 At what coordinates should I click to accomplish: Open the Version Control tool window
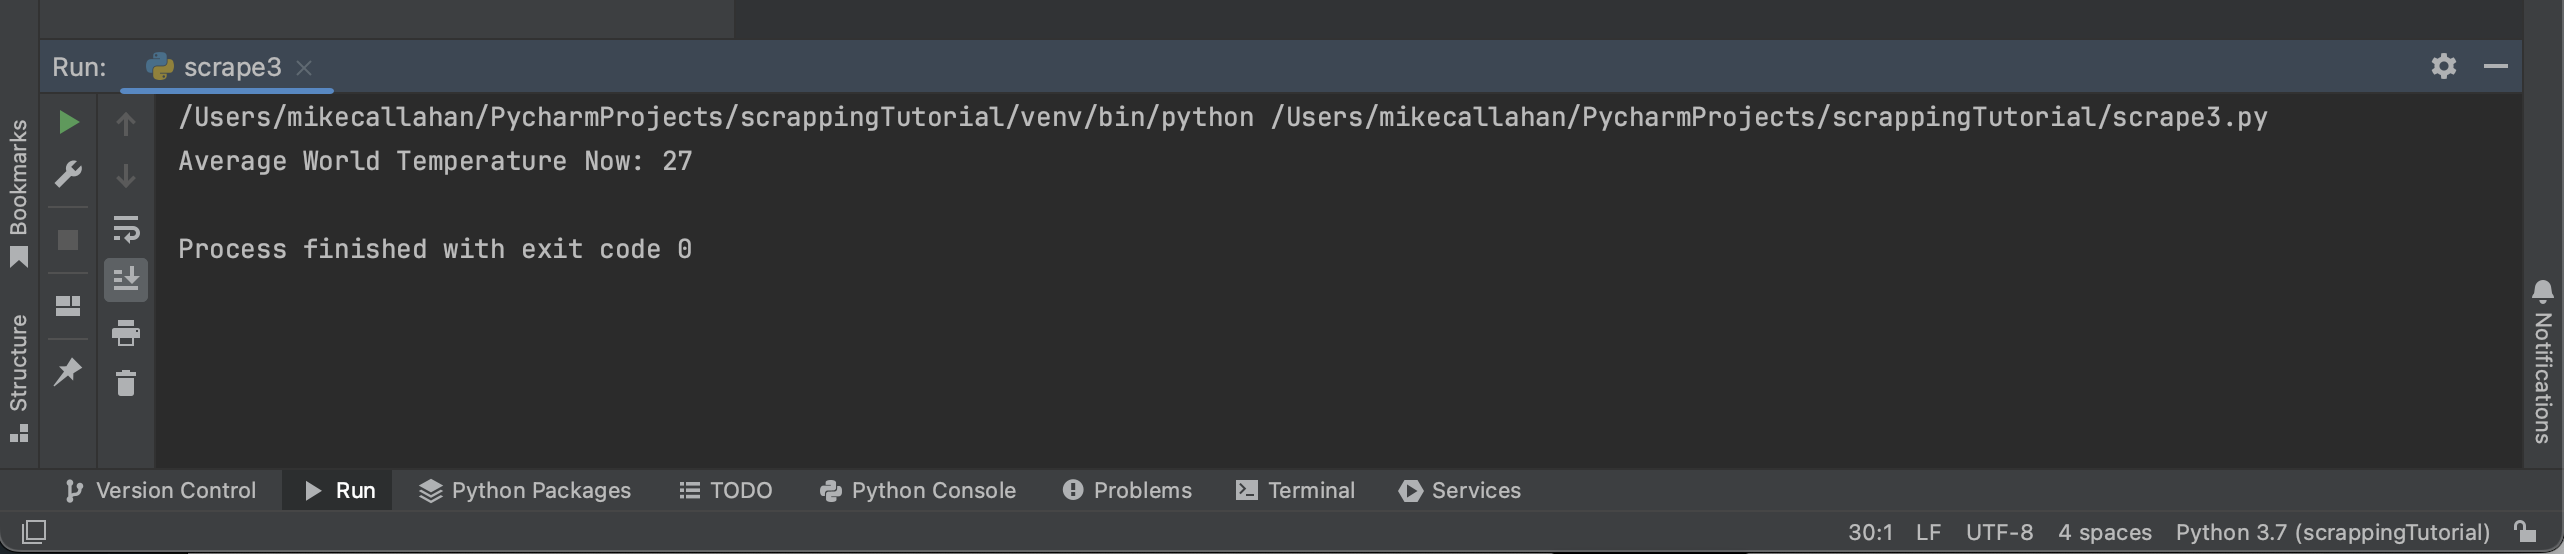(x=161, y=490)
